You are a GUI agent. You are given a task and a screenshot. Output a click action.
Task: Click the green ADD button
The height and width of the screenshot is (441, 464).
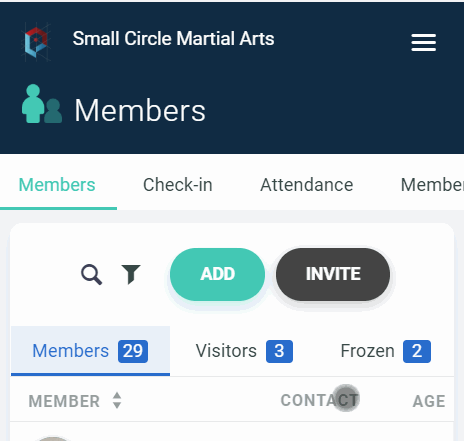pyautogui.click(x=217, y=274)
